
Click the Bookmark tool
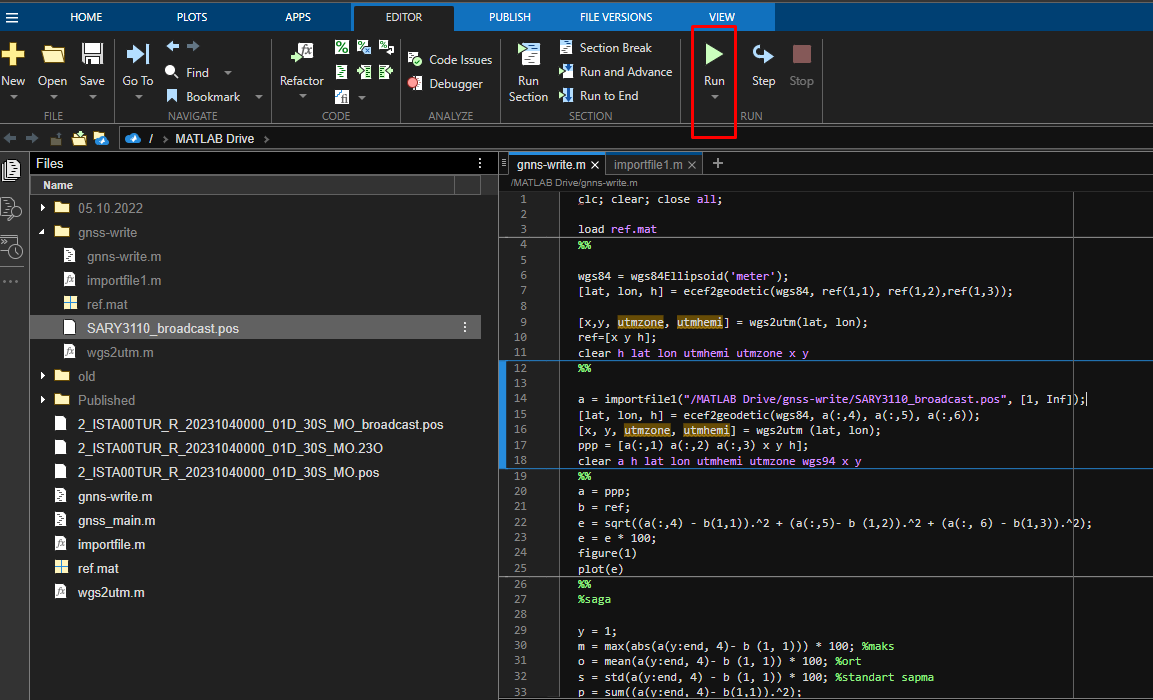(x=203, y=96)
